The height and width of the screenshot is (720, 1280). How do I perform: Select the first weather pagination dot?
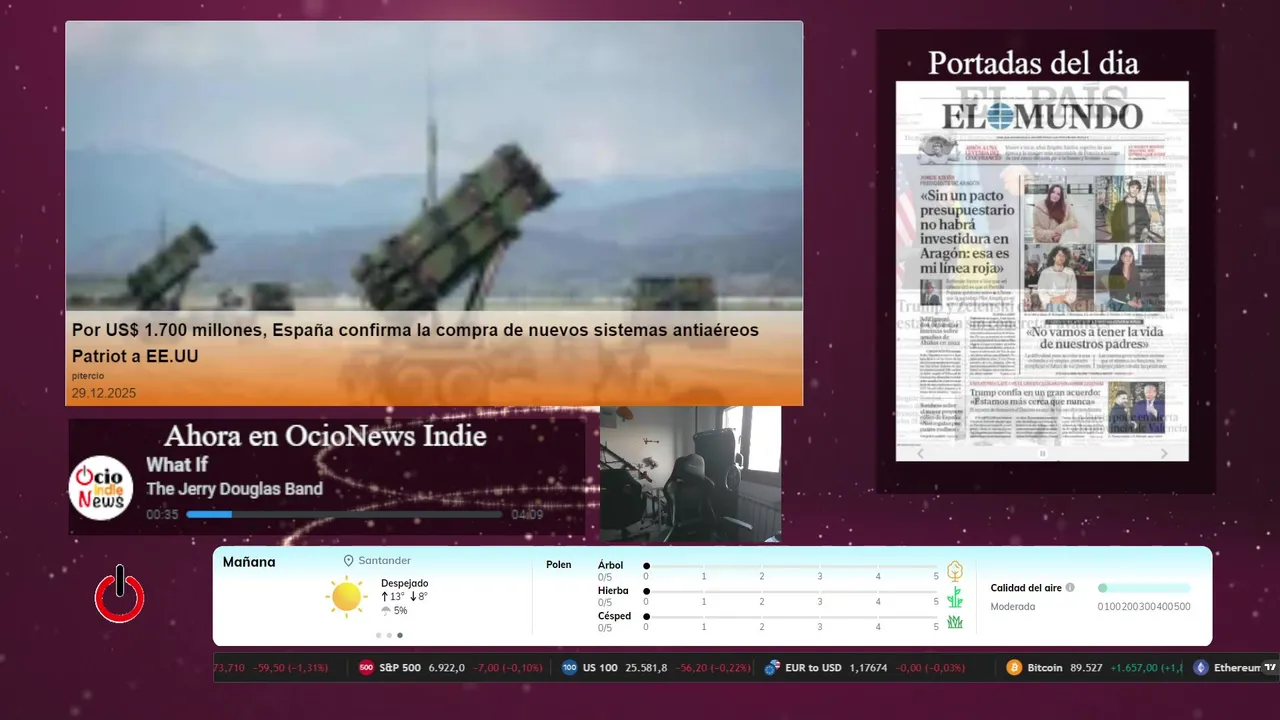click(x=378, y=635)
